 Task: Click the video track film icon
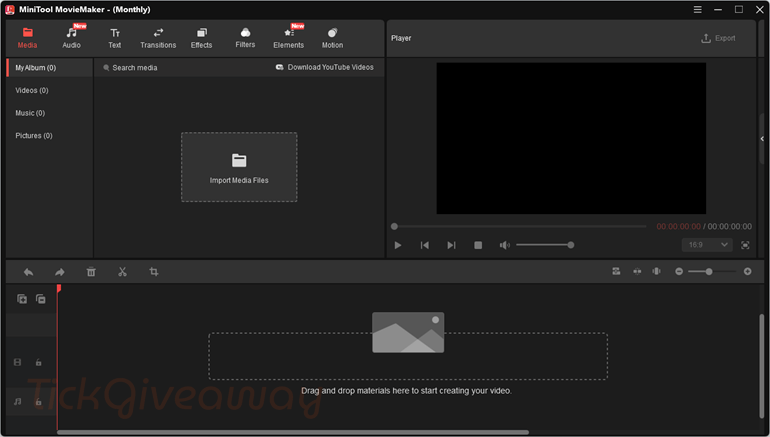click(18, 362)
